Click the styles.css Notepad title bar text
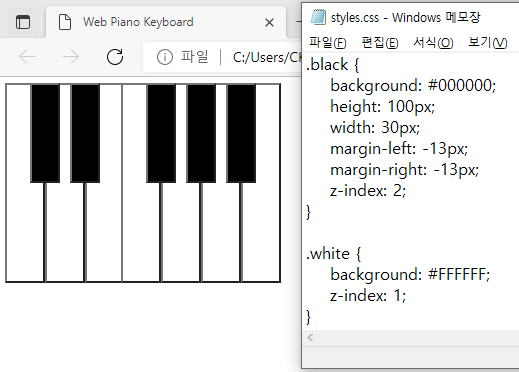 [405, 17]
